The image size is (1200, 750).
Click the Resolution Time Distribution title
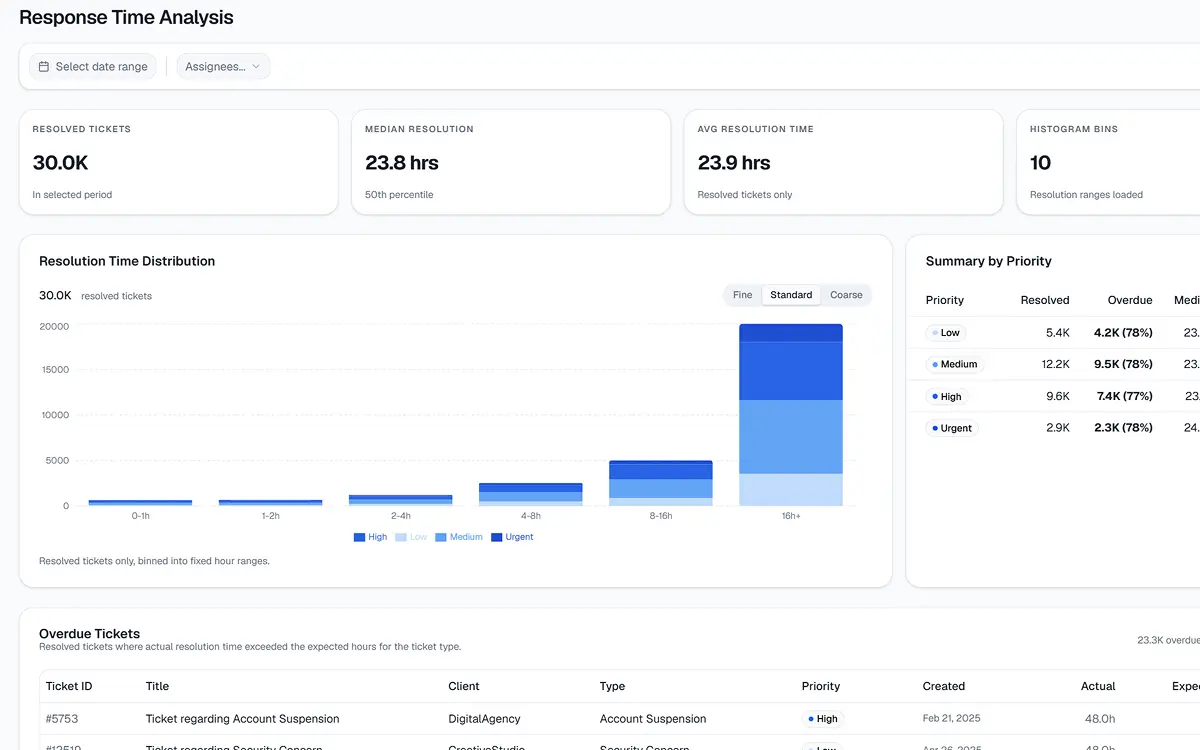coord(127,261)
